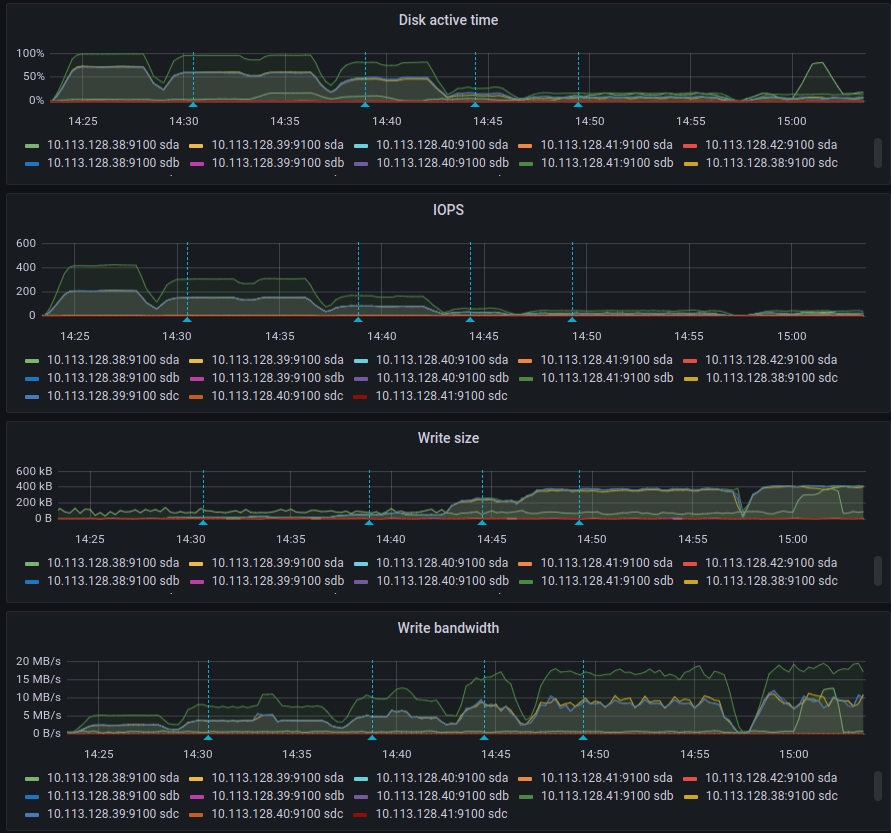Image resolution: width=891 pixels, height=833 pixels.
Task: Click magenta swatch of 10.113.128.39:9100 sdb in Write bandwidth legend
Action: [x=196, y=797]
